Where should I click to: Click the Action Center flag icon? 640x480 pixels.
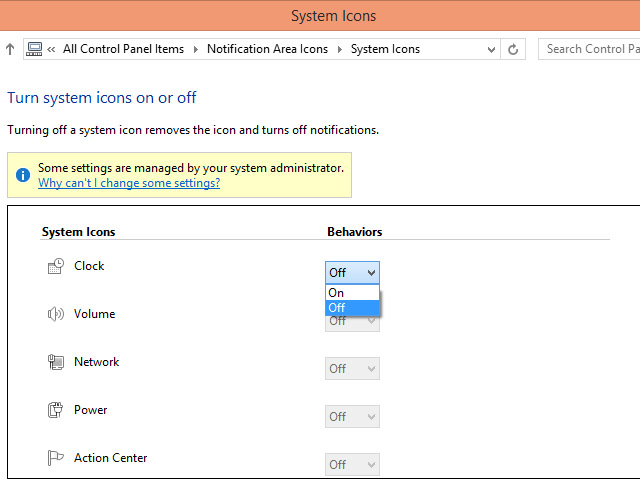[x=56, y=458]
